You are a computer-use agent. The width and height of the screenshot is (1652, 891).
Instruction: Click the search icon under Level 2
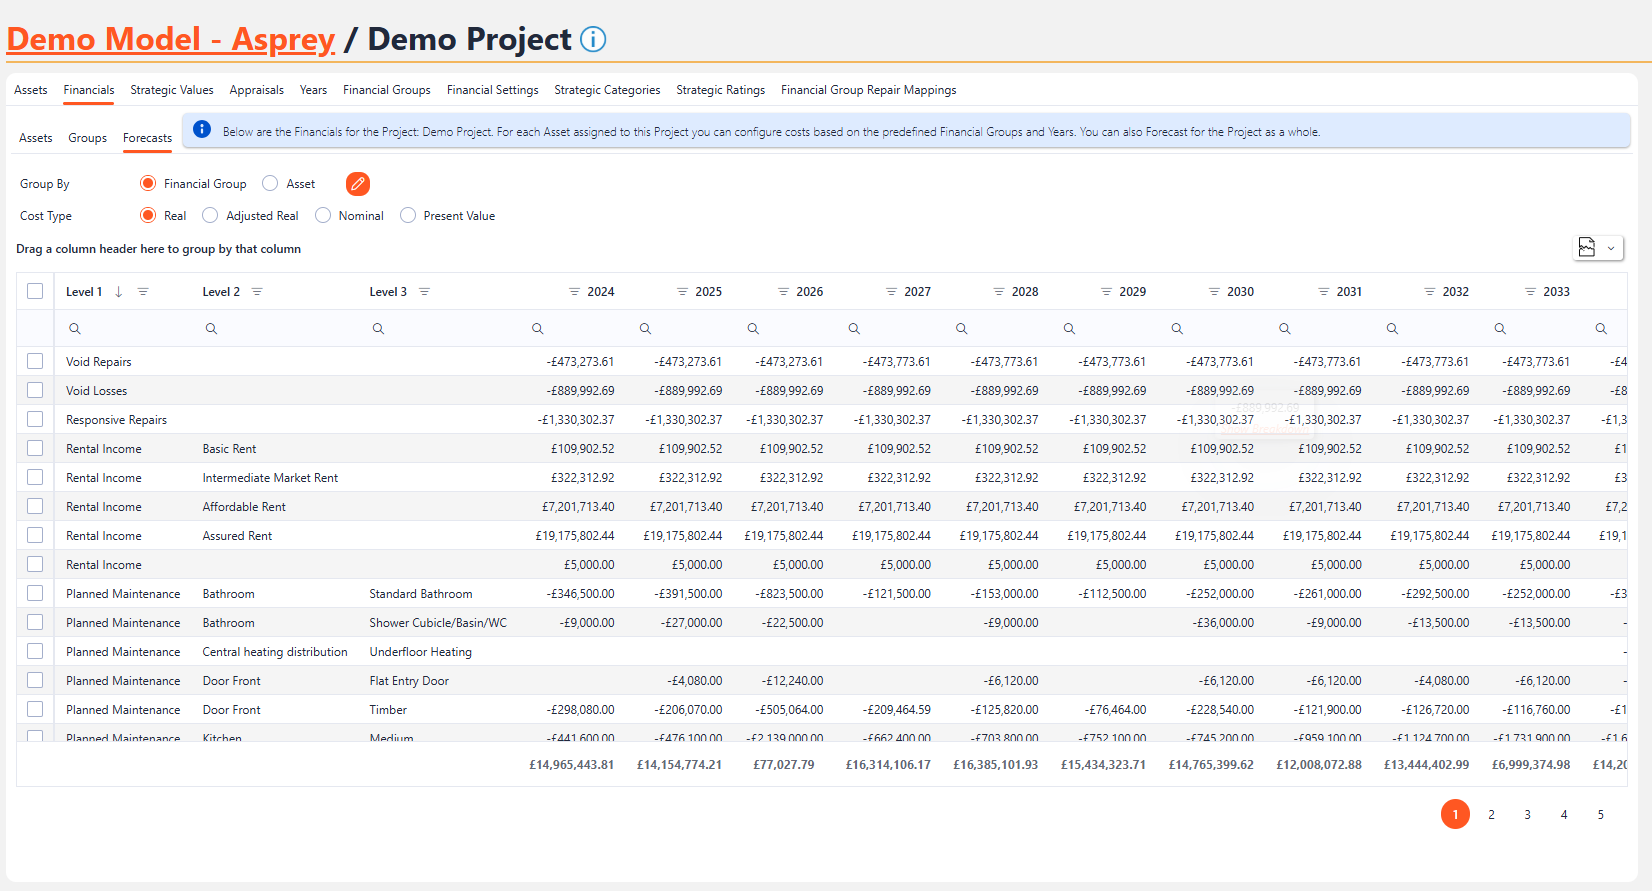click(211, 329)
